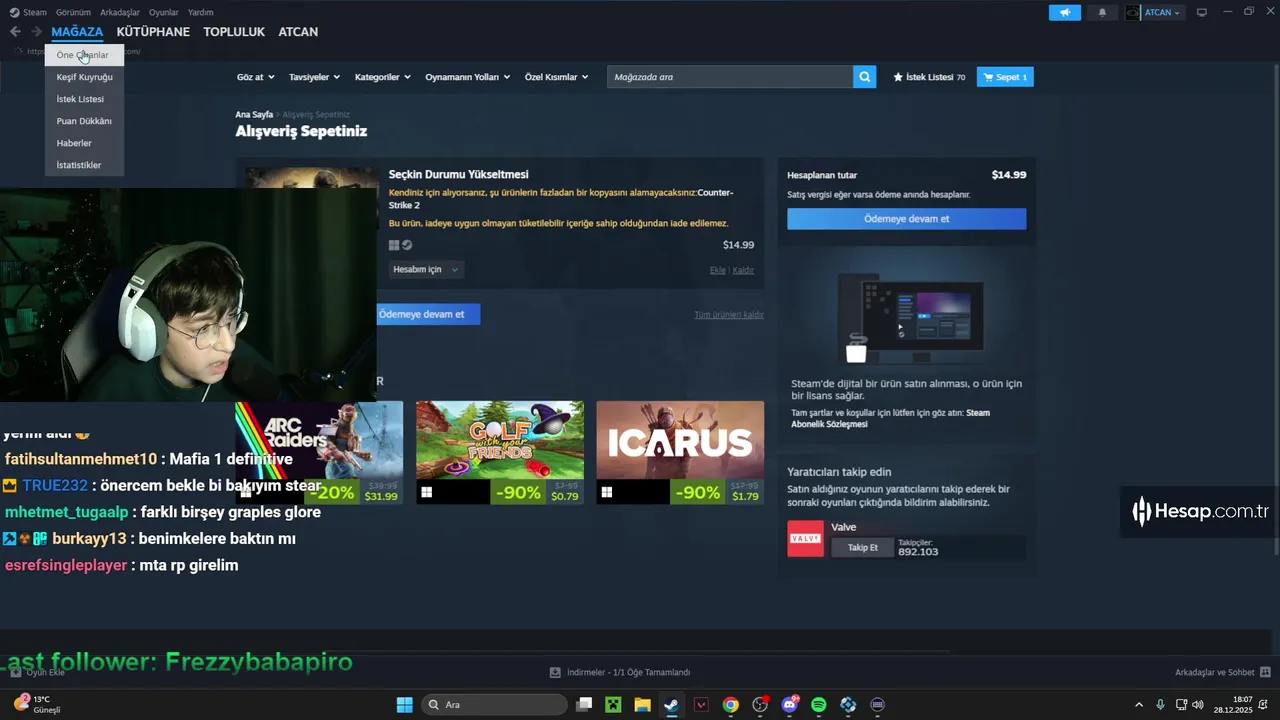Open the Oyunlar menu

[x=164, y=12]
